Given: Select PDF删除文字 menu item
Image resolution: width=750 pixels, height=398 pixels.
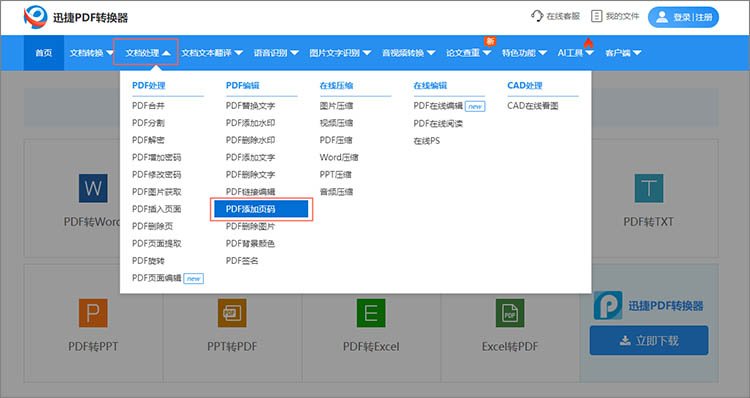Looking at the screenshot, I should [x=250, y=175].
